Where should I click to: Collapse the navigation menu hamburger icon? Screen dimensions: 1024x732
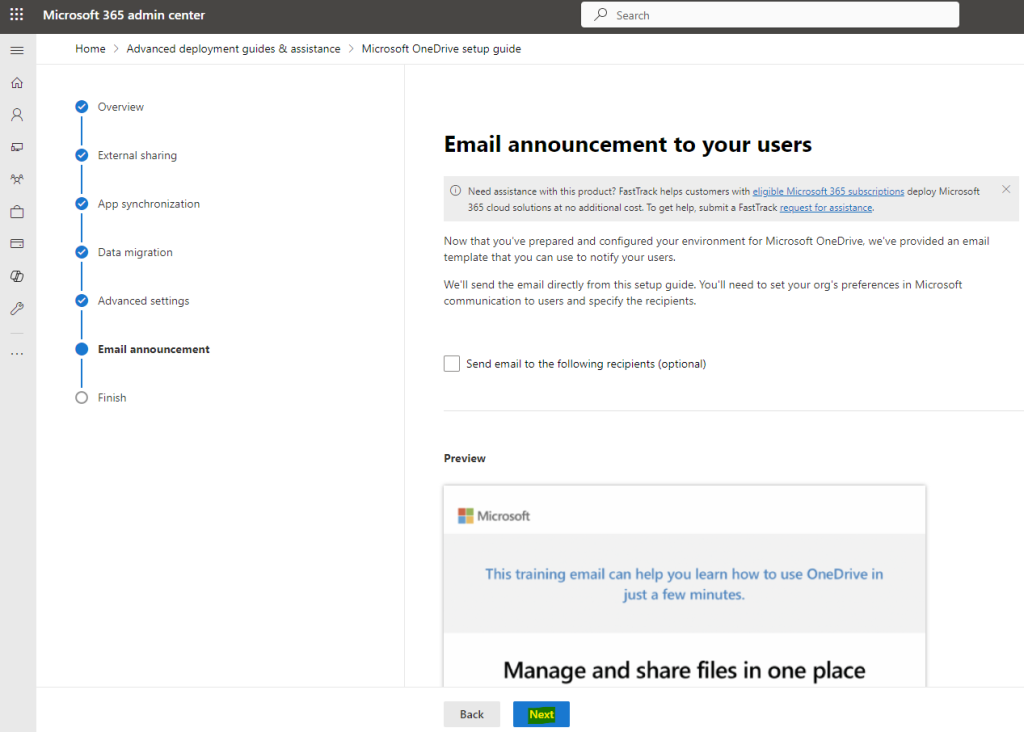click(17, 50)
